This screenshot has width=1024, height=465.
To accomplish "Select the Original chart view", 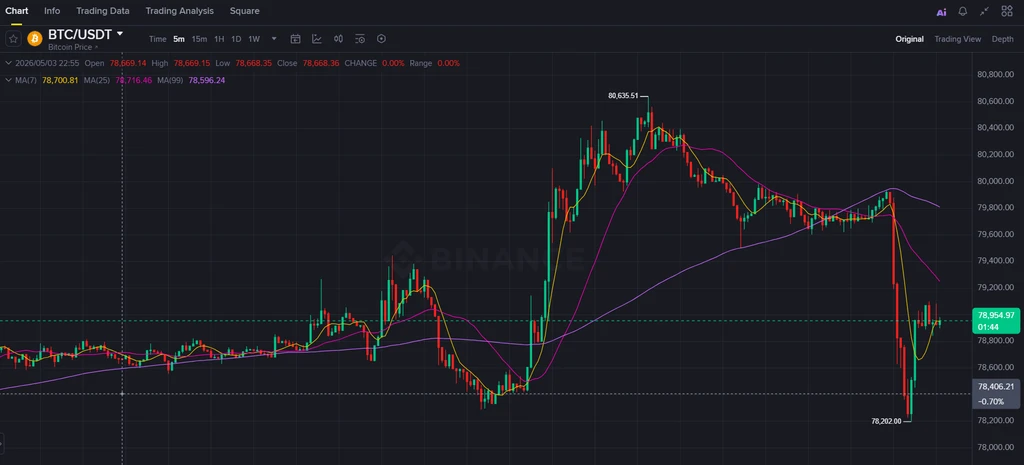I will pyautogui.click(x=909, y=39).
